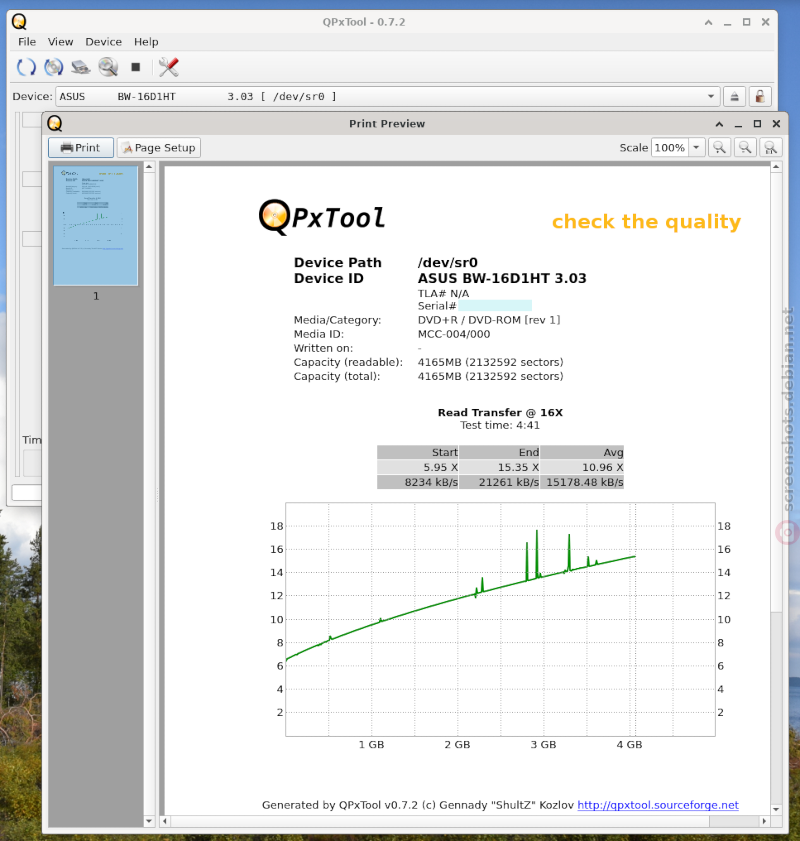This screenshot has height=841, width=800.
Task: Click the QPxTool main window title icon
Action: pyautogui.click(x=19, y=22)
